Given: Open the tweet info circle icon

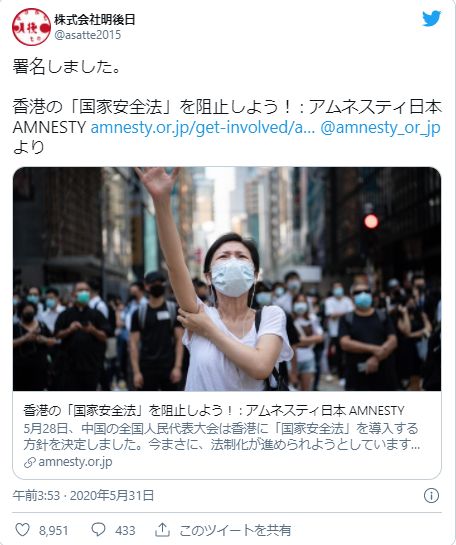Looking at the screenshot, I should [431, 496].
